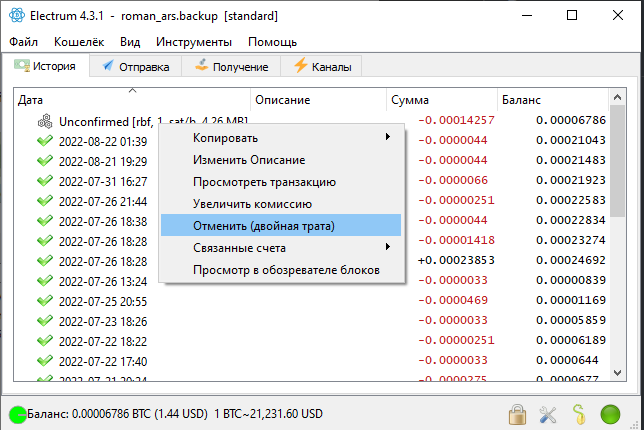
Task: Switch to the Каналы tab
Action: click(322, 67)
